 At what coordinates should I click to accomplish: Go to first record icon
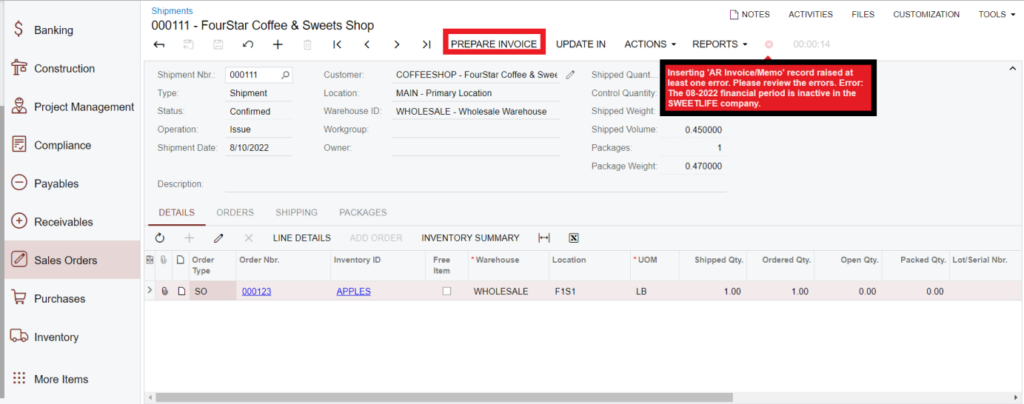[x=337, y=44]
